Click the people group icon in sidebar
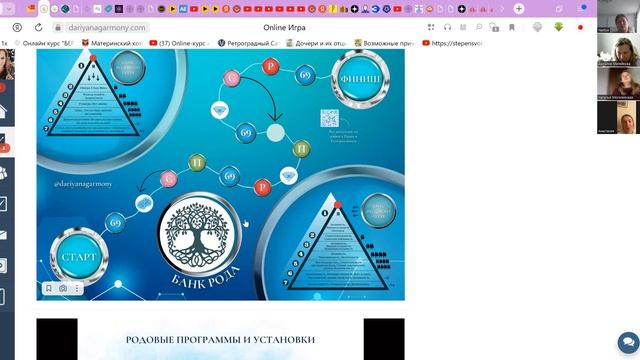 pos(3,173)
